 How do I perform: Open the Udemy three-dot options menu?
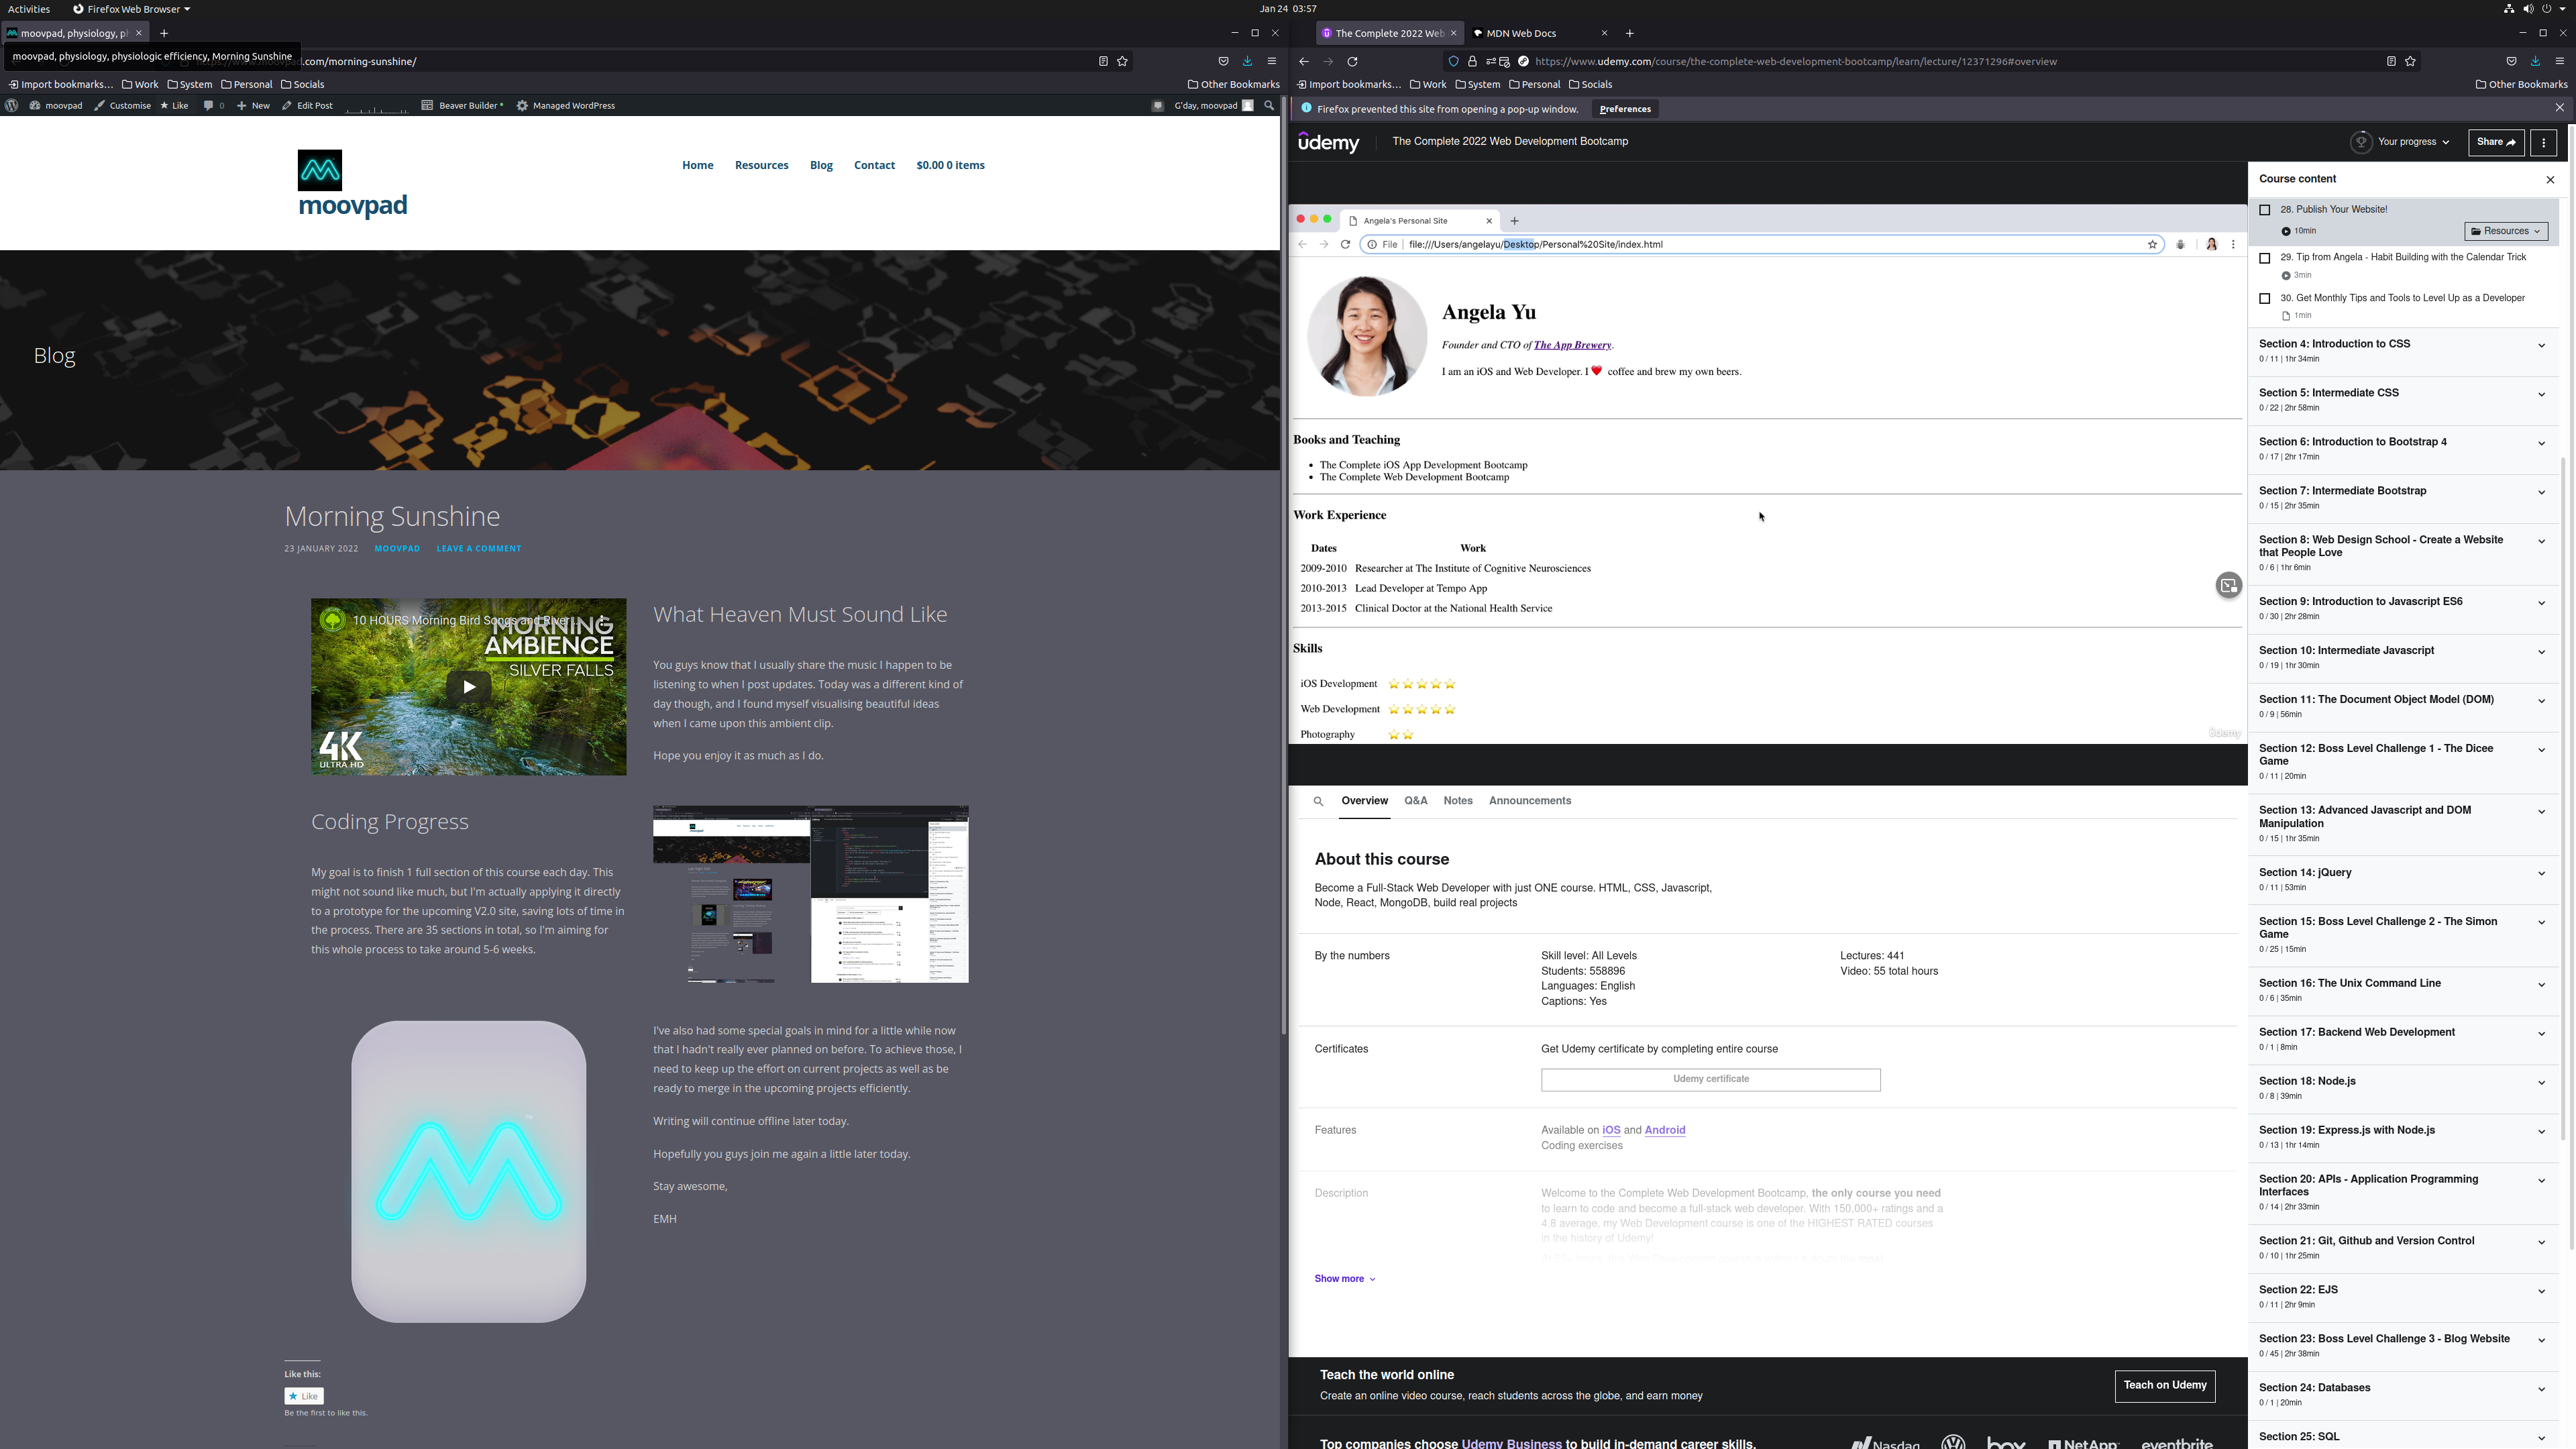click(x=2544, y=142)
